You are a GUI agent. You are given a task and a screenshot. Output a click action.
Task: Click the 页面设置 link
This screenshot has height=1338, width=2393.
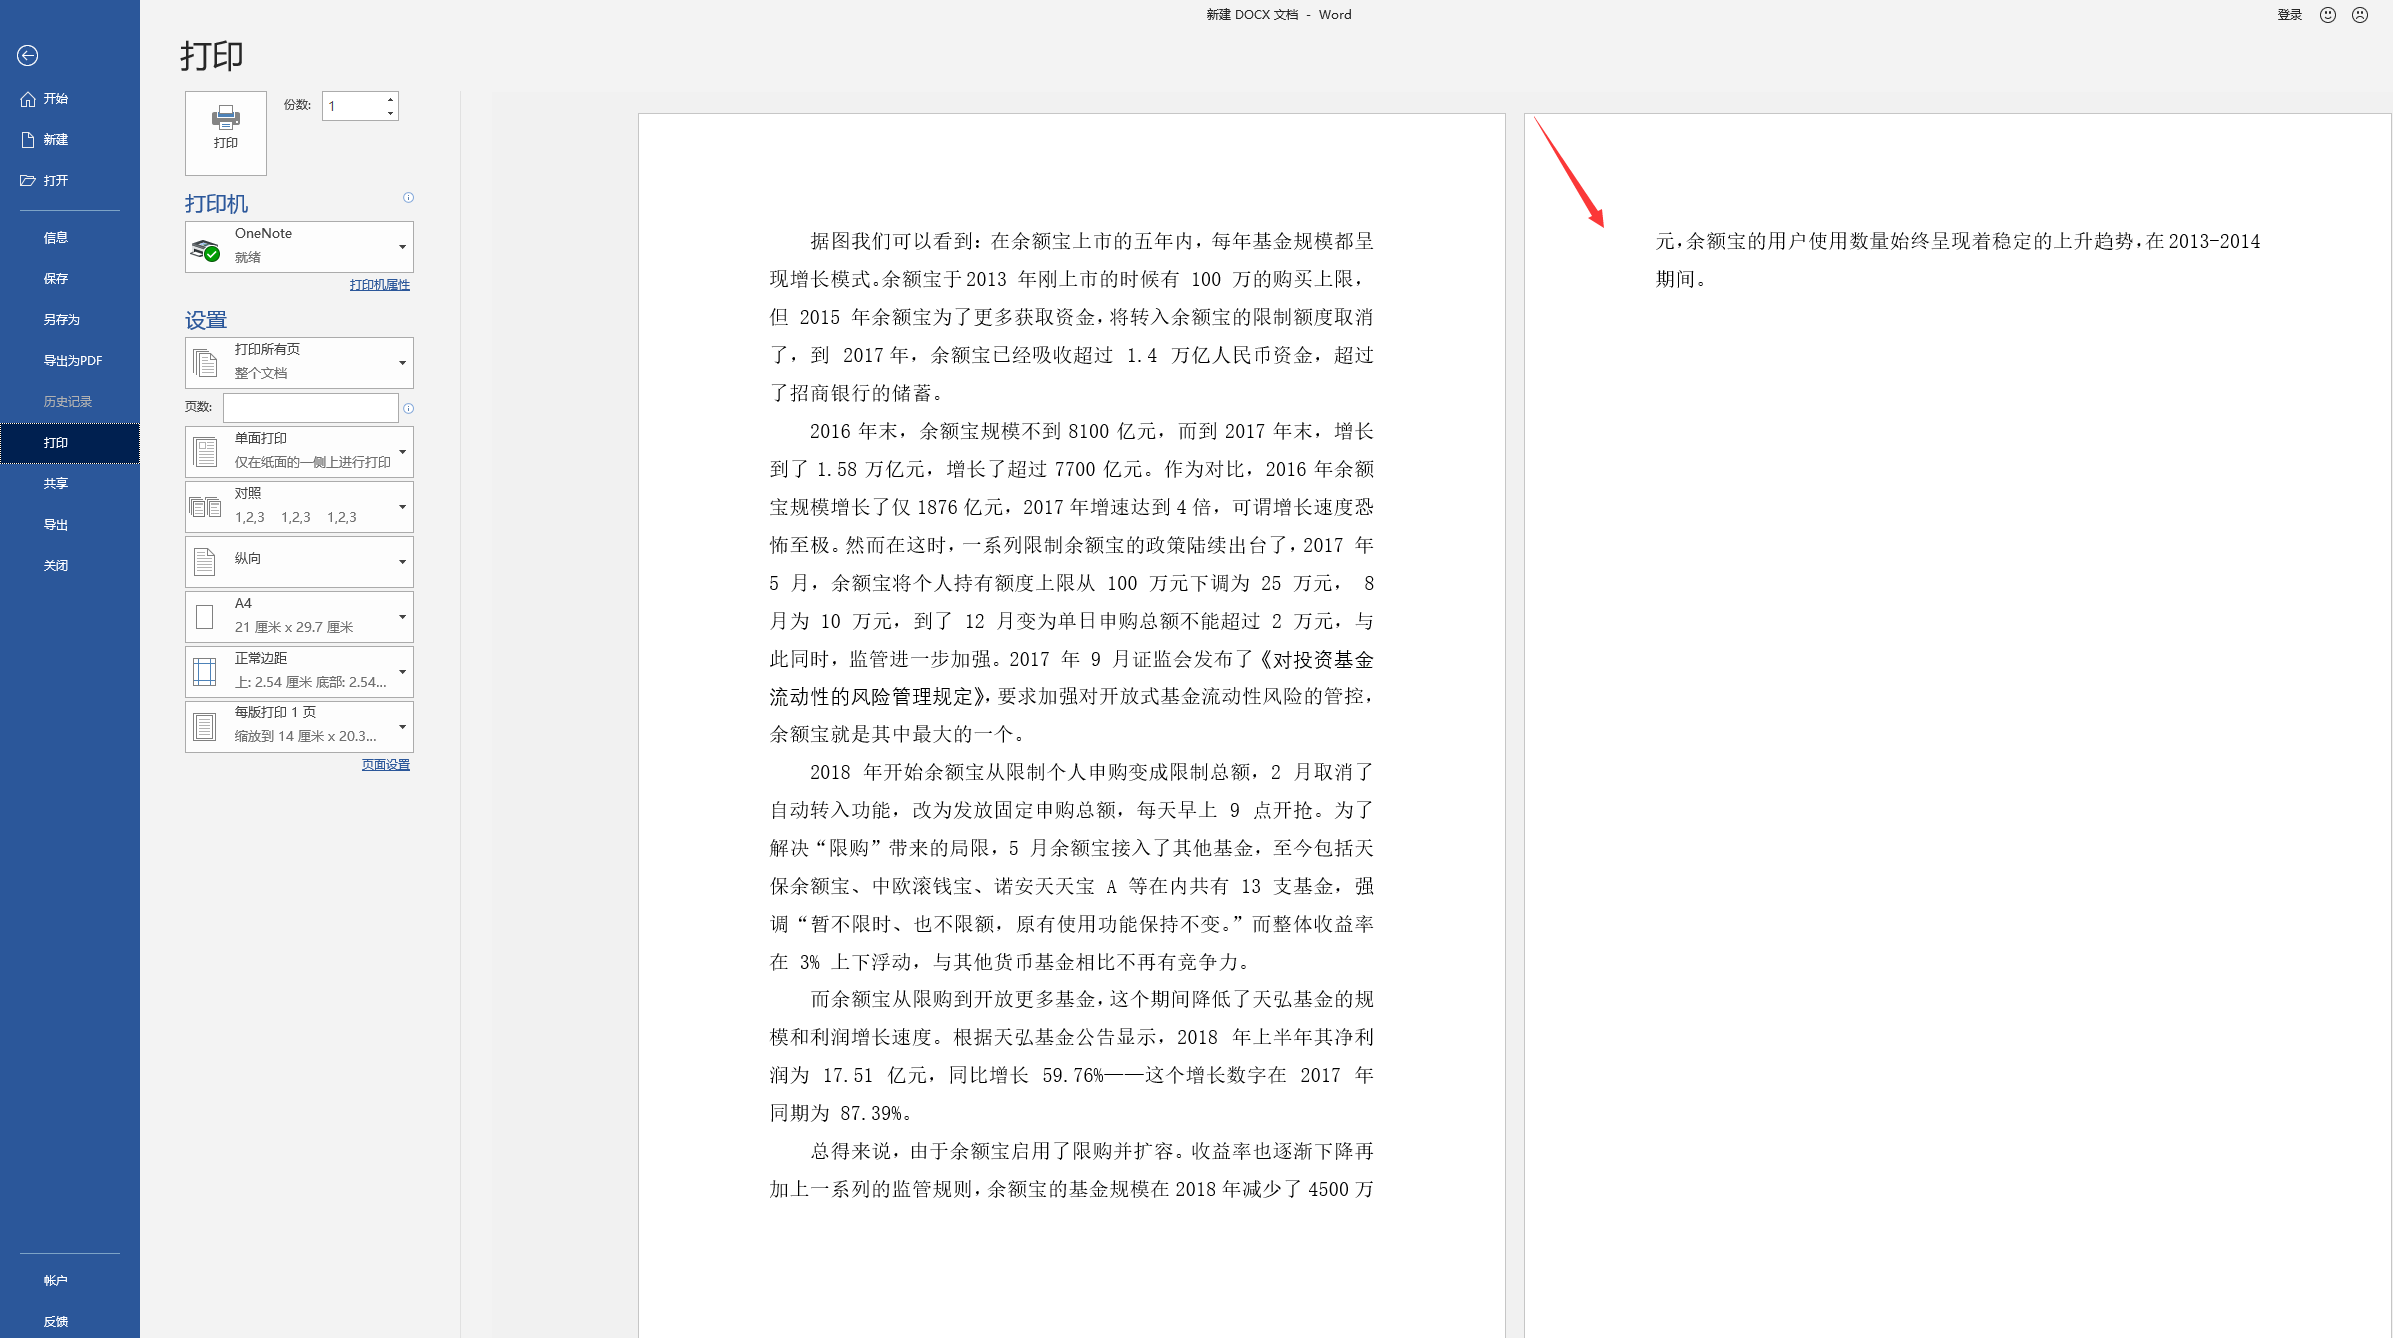[386, 765]
